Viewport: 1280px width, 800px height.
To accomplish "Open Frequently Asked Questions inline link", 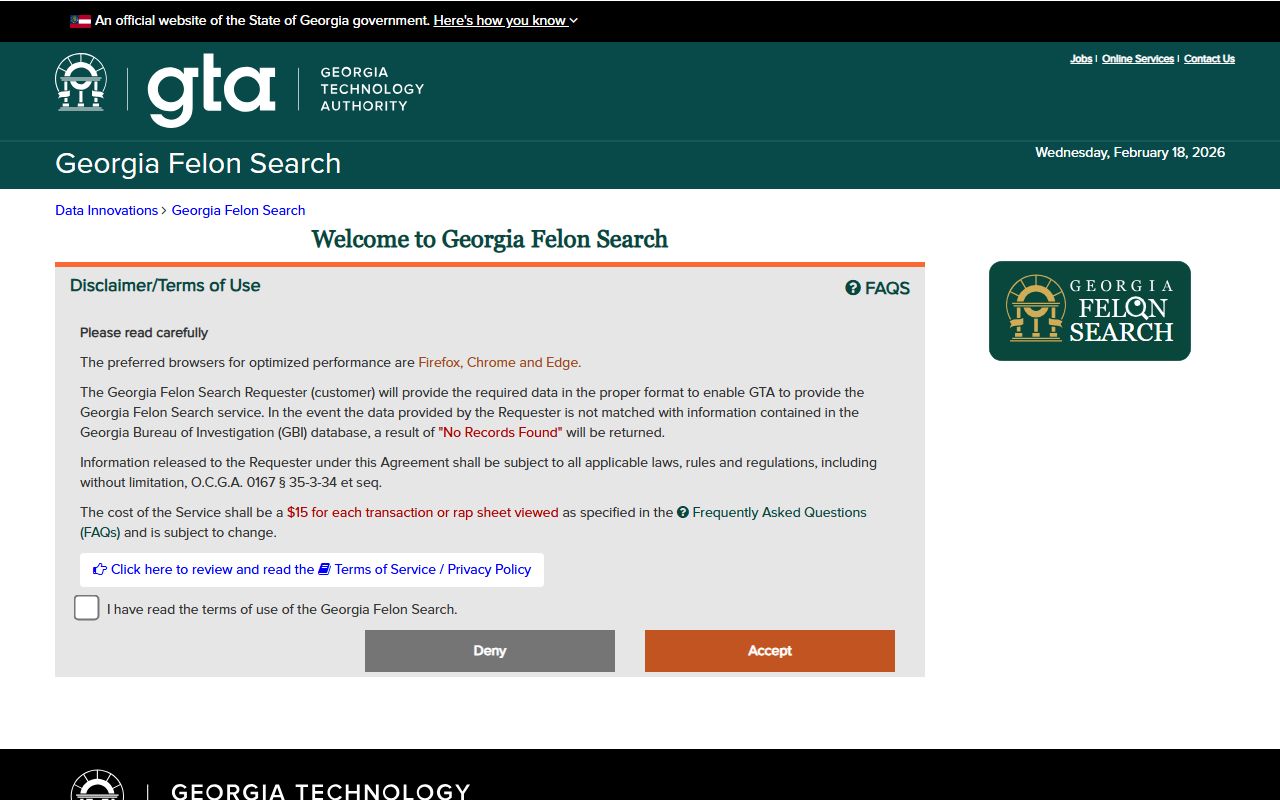I will 473,522.
